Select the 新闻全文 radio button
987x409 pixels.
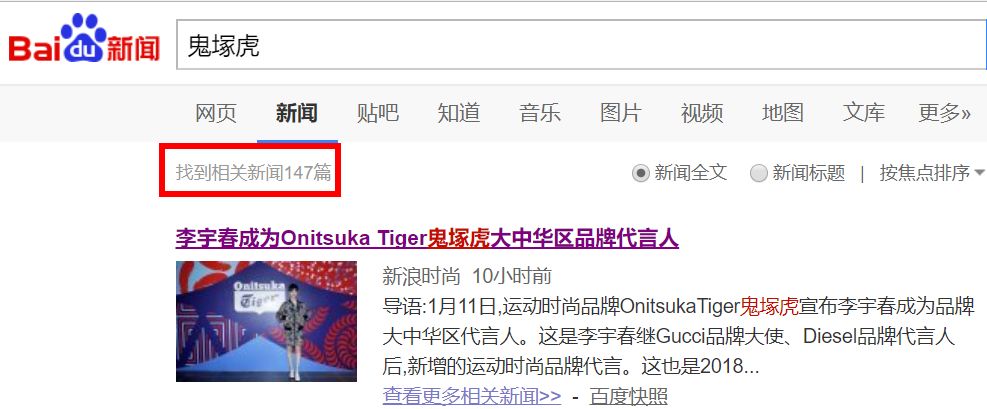coord(640,173)
